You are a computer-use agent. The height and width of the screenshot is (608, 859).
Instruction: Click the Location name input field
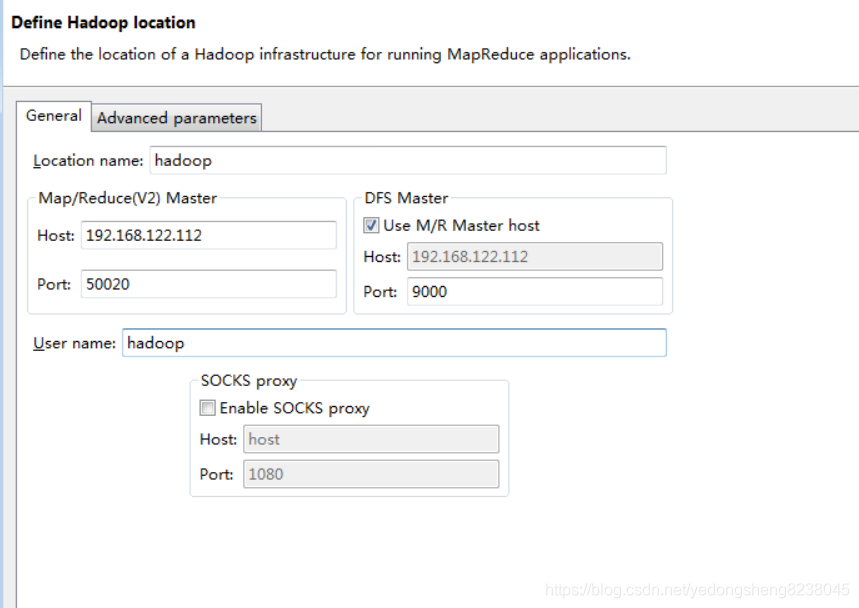click(x=408, y=160)
